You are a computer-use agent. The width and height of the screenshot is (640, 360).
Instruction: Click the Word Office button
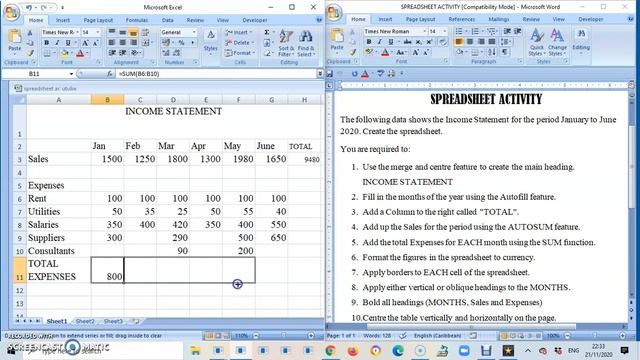(x=334, y=12)
